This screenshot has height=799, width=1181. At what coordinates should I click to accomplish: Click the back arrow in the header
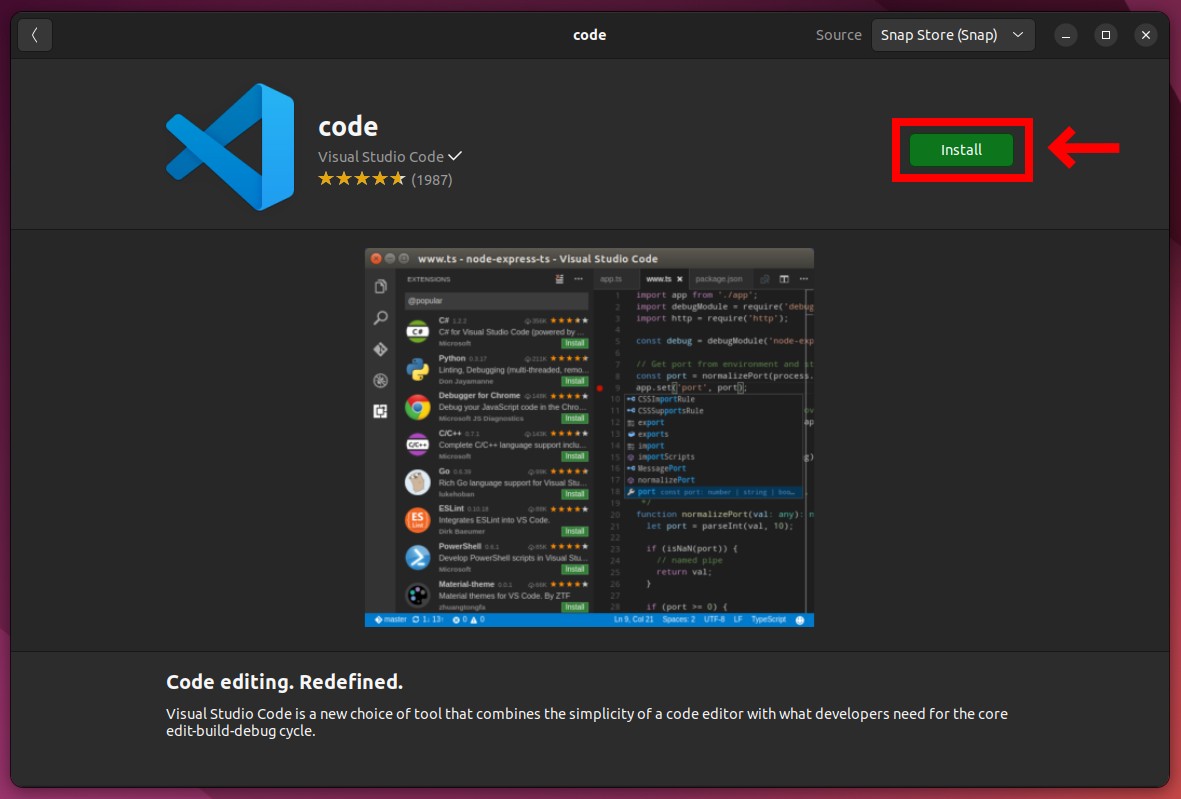tap(34, 34)
